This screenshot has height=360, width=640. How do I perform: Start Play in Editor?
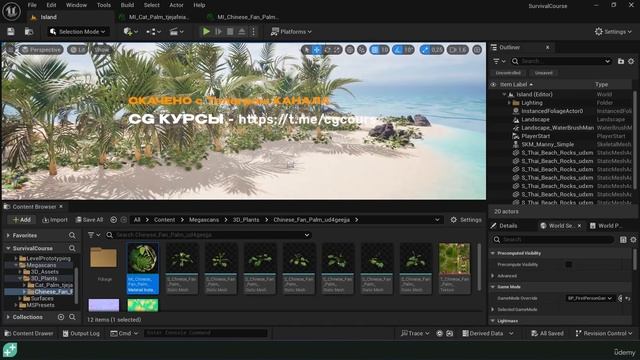[206, 31]
